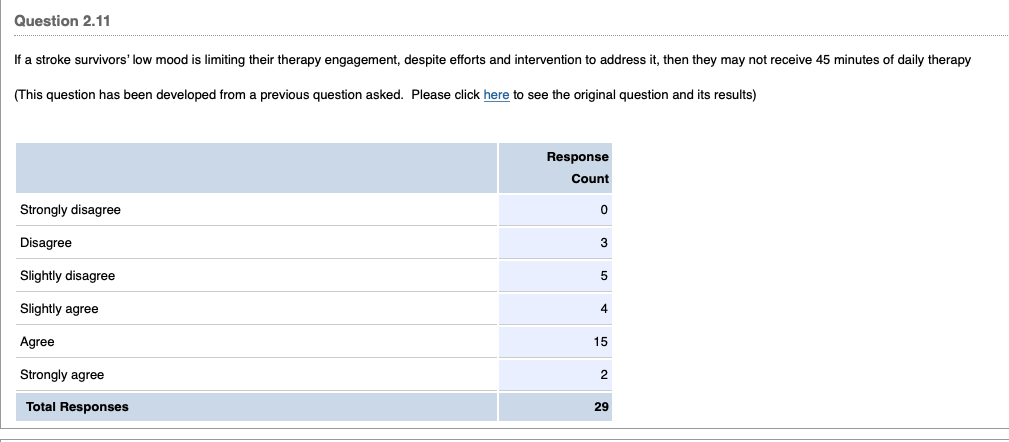The image size is (1009, 442).
Task: Click the "here" link to original question
Action: coord(496,95)
